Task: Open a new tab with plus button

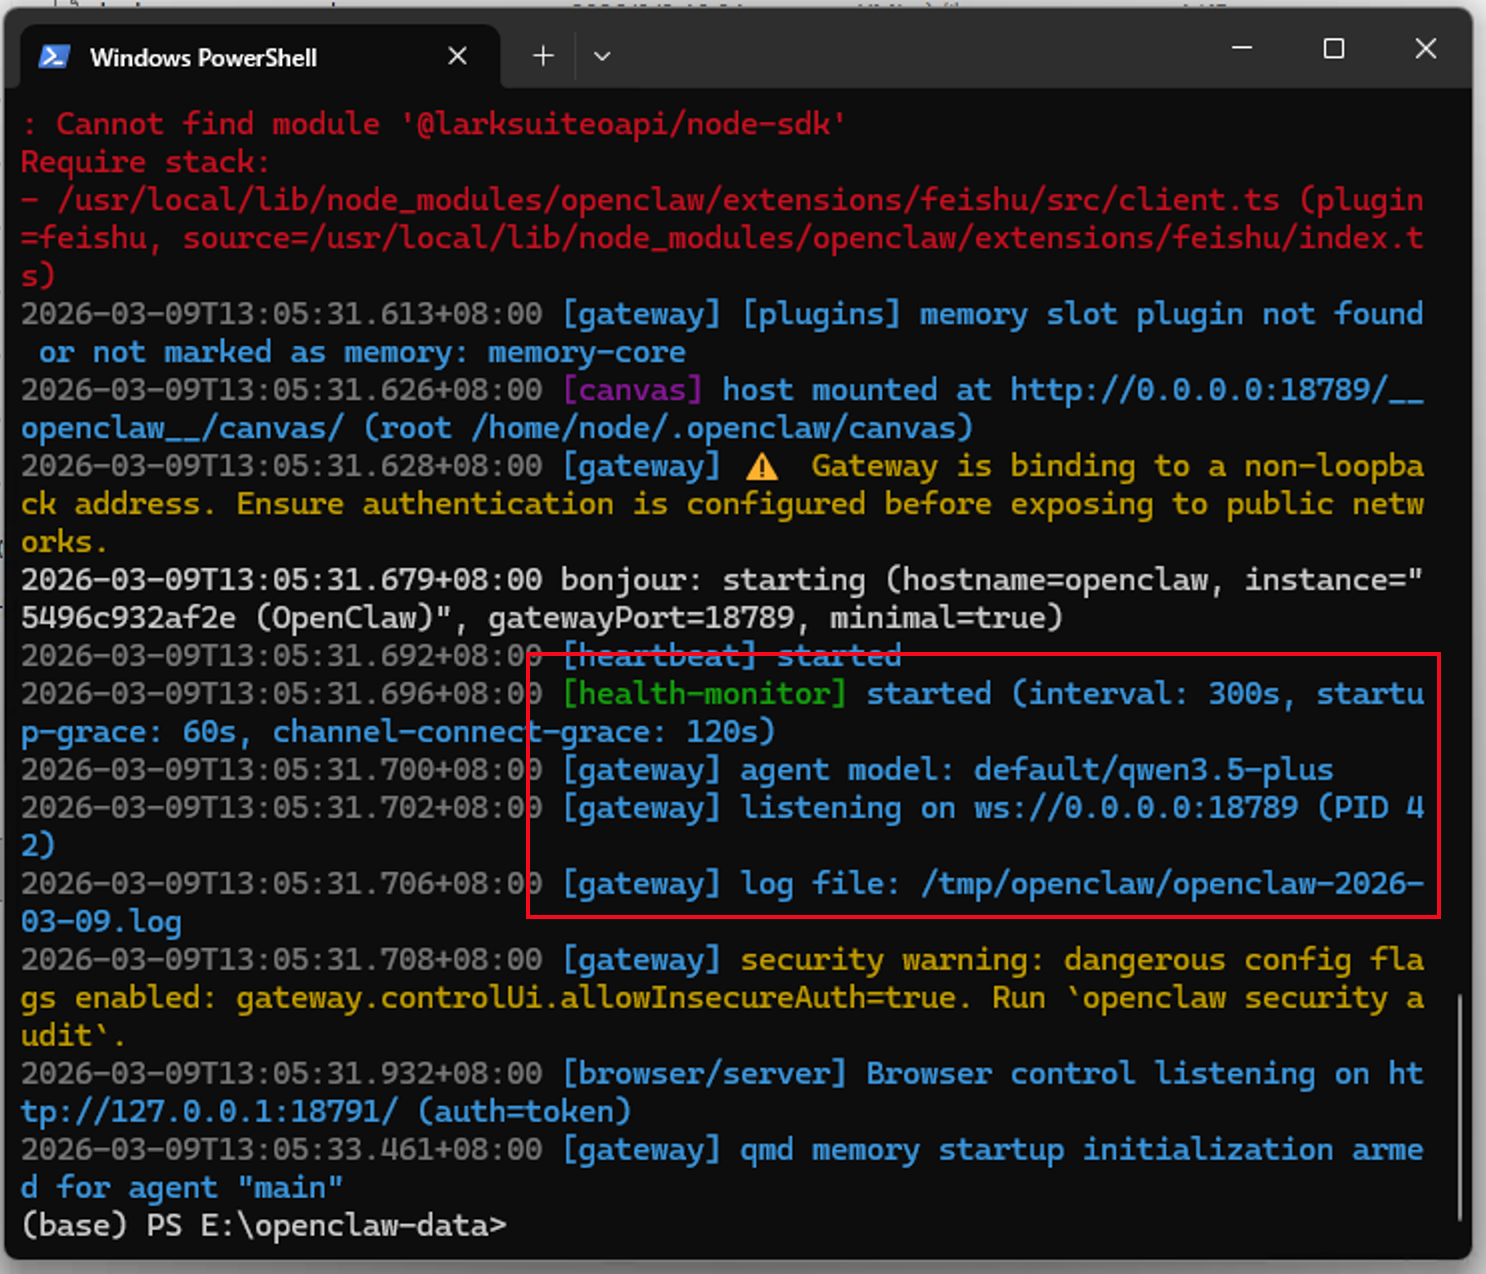Action: pyautogui.click(x=543, y=56)
